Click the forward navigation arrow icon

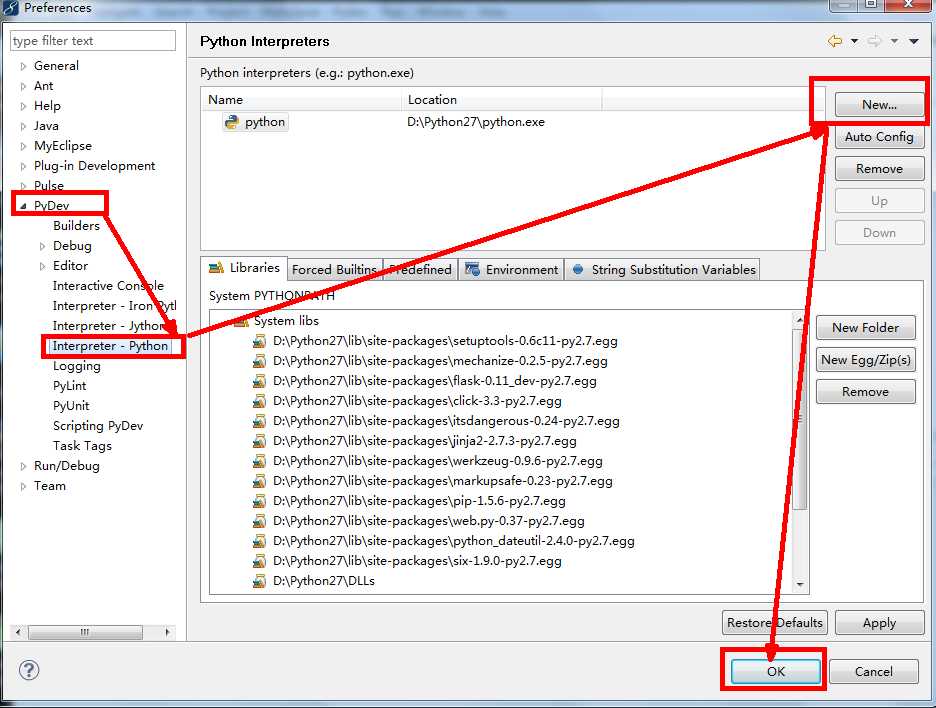coord(875,41)
